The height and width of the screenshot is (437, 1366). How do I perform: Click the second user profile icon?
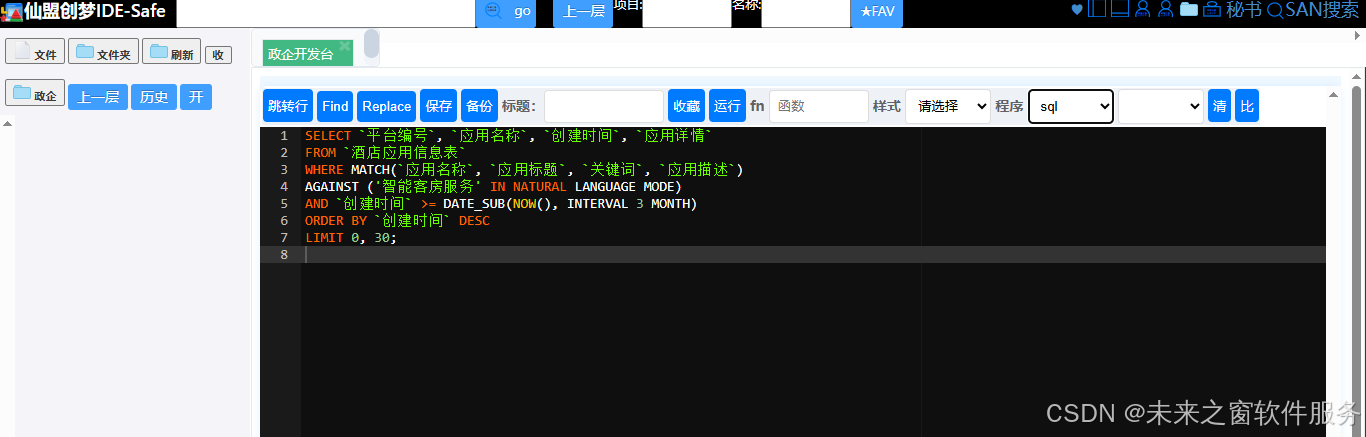[1165, 10]
